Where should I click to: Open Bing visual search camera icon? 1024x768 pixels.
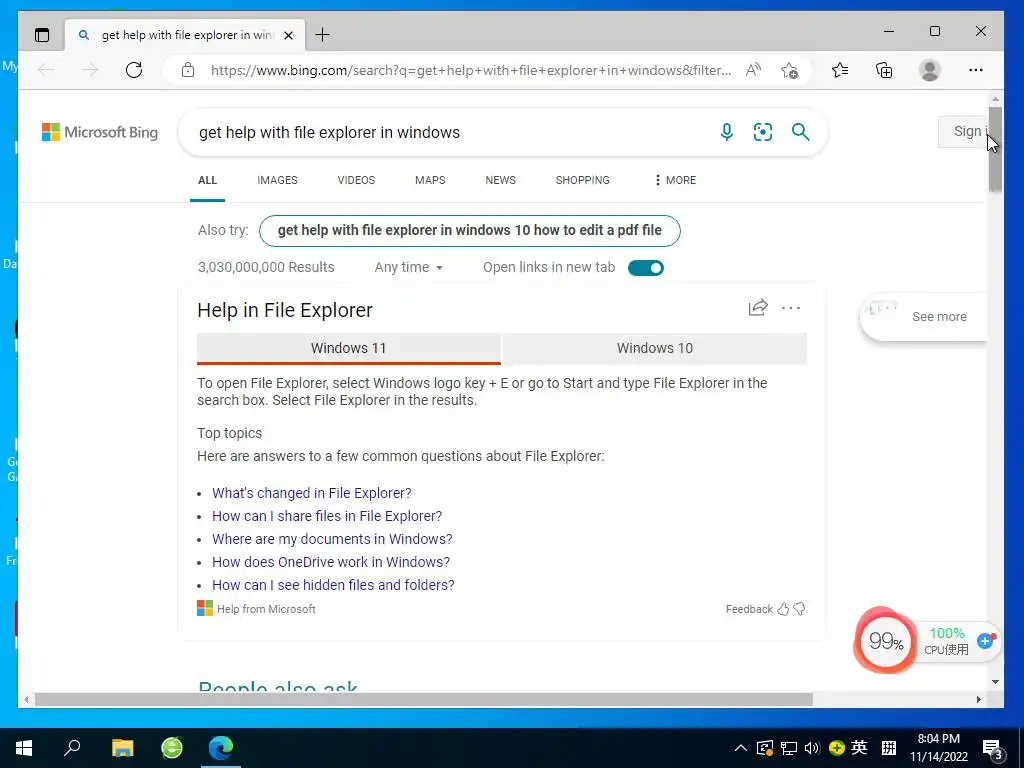[763, 132]
